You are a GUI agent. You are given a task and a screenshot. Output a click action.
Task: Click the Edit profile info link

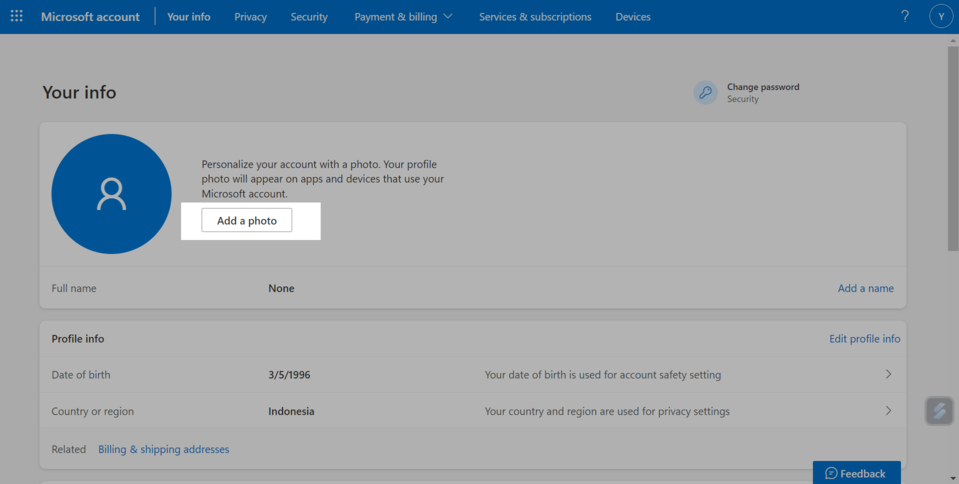865,338
